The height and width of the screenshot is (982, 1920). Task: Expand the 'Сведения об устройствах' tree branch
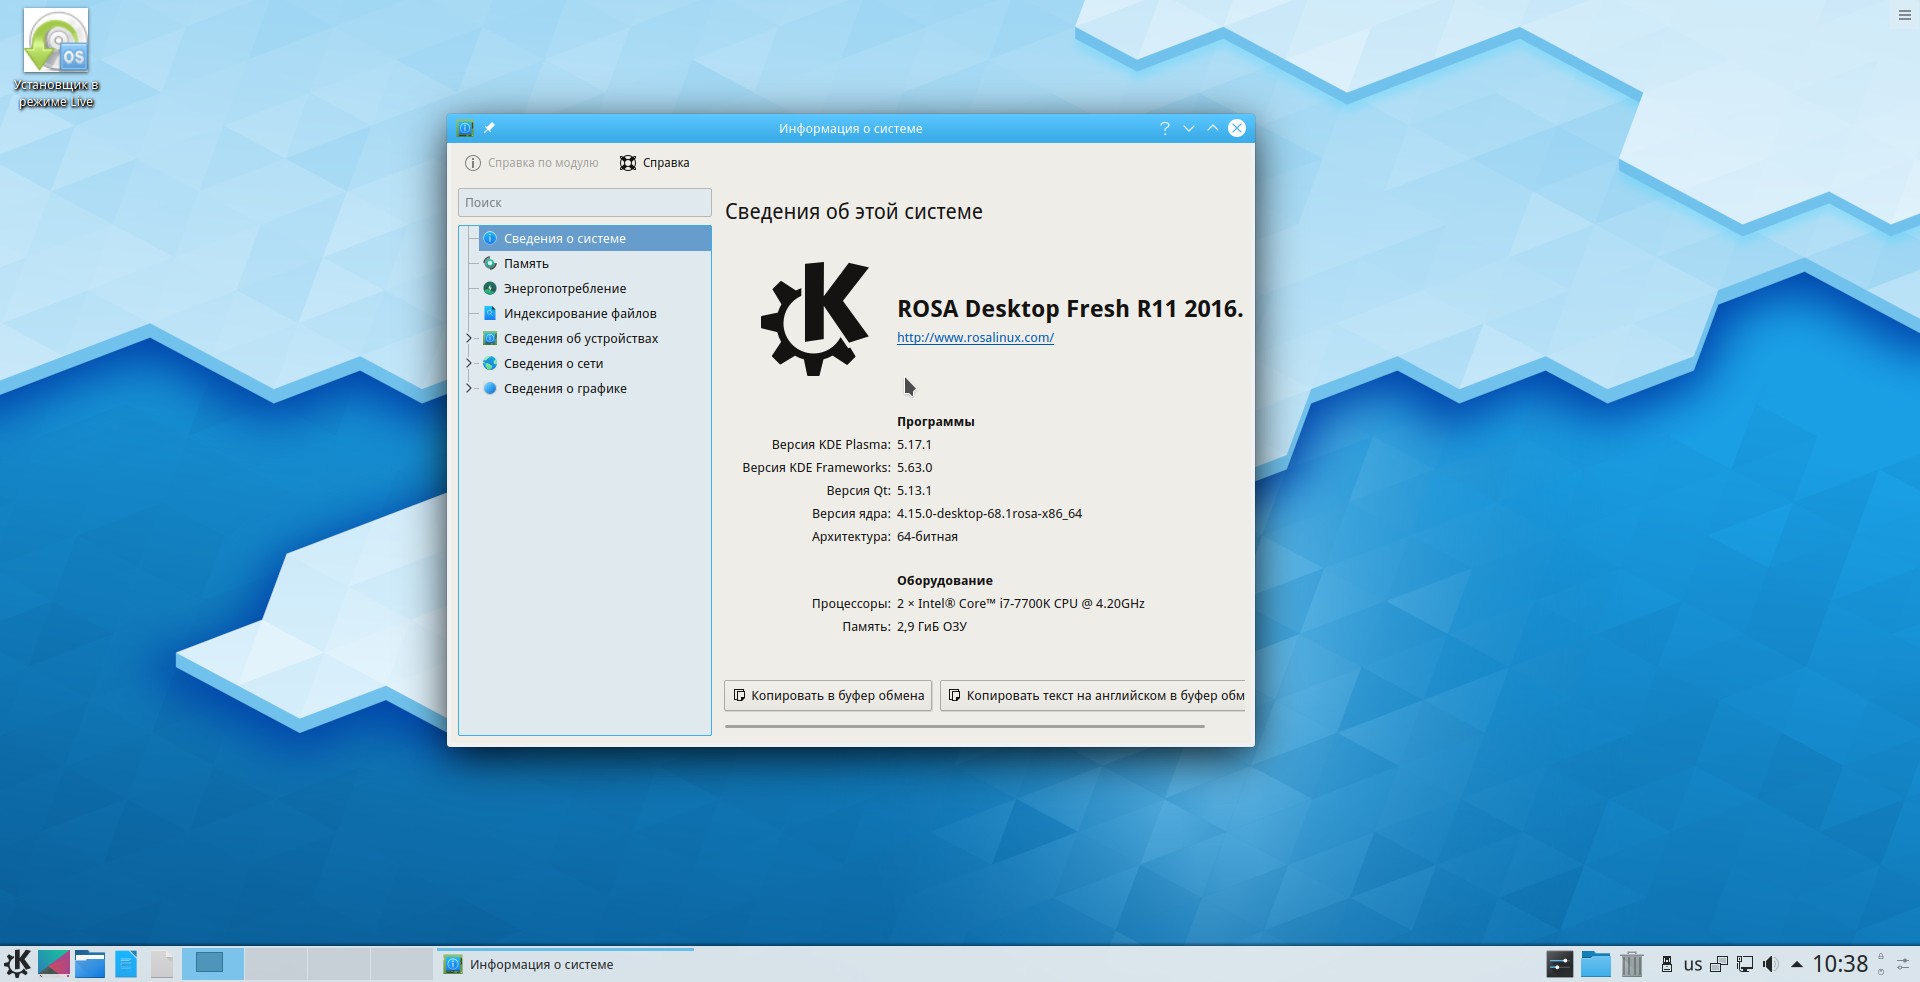click(x=469, y=338)
